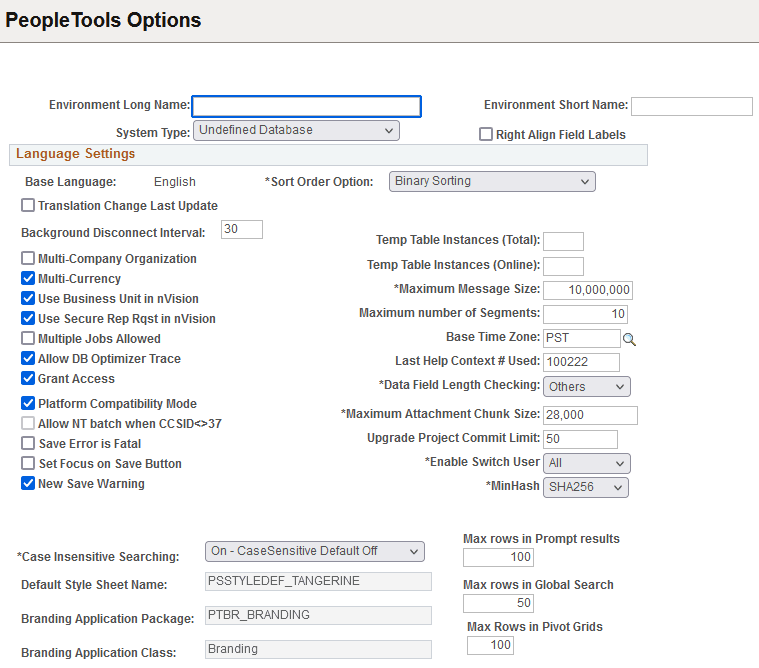
Task: Select the Background Disconnect Interval field
Action: [242, 229]
